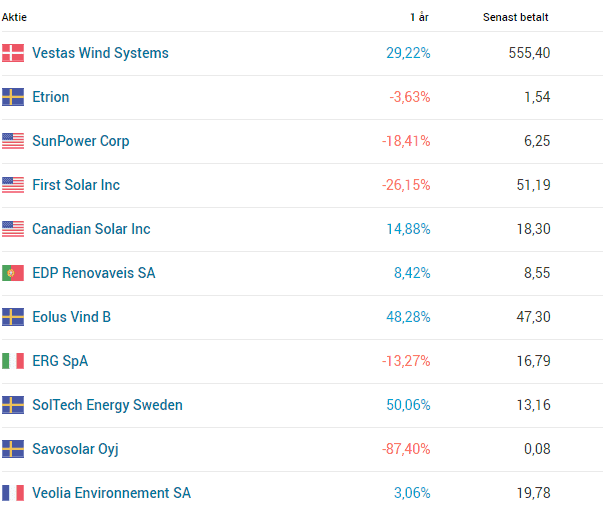Viewport: 603px width, 511px height.
Task: Click the last paid price 8,55
Action: point(537,273)
